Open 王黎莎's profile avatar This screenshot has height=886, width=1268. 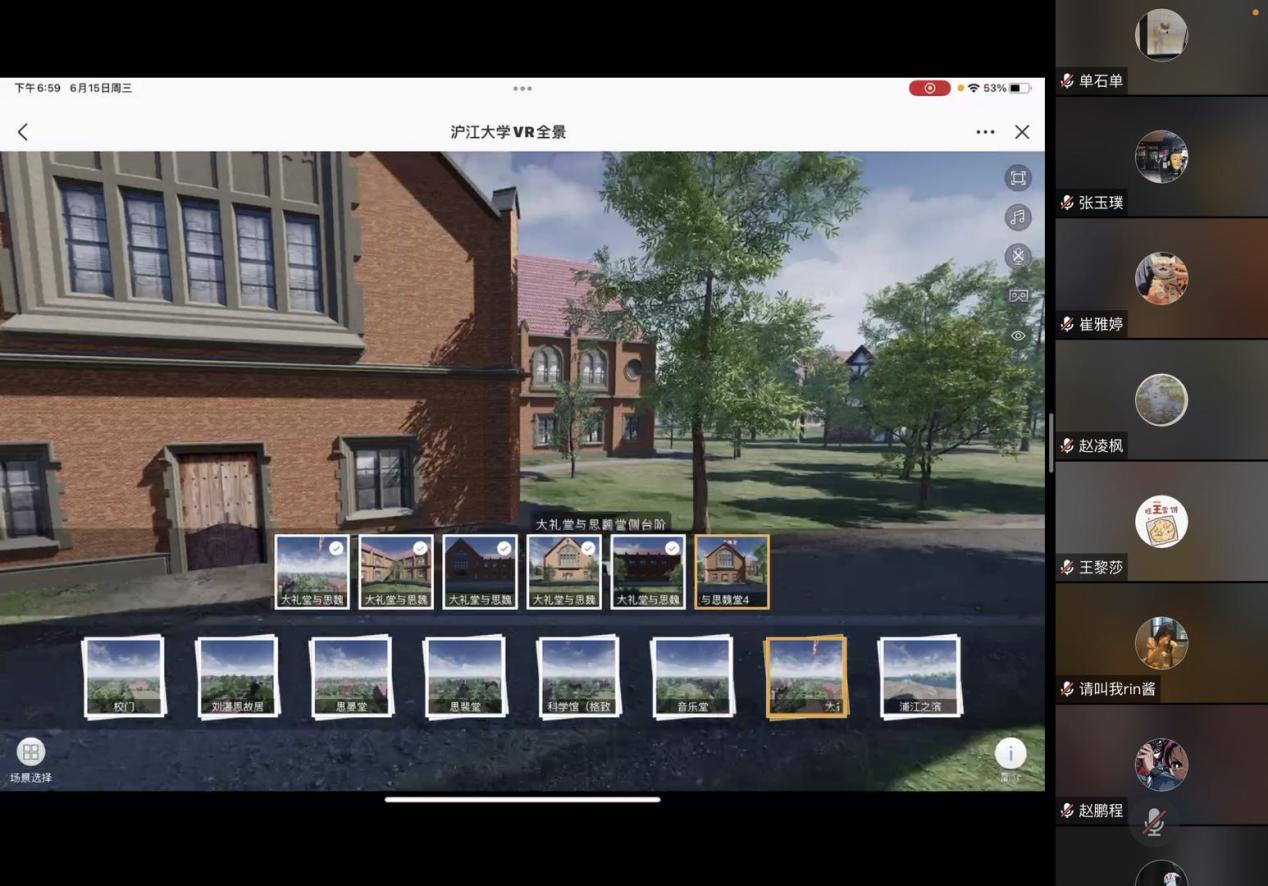(x=1161, y=521)
